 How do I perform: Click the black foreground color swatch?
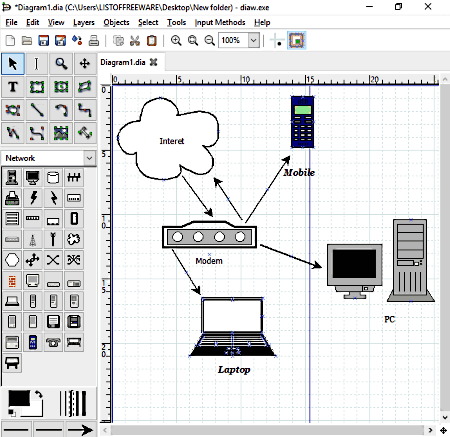19,398
